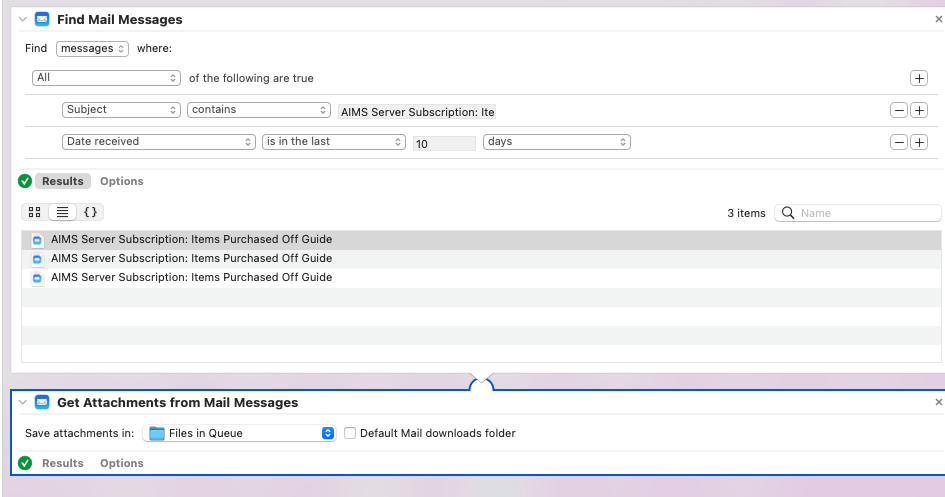The image size is (945, 497).
Task: Click the Name search field in results
Action: click(x=866, y=213)
